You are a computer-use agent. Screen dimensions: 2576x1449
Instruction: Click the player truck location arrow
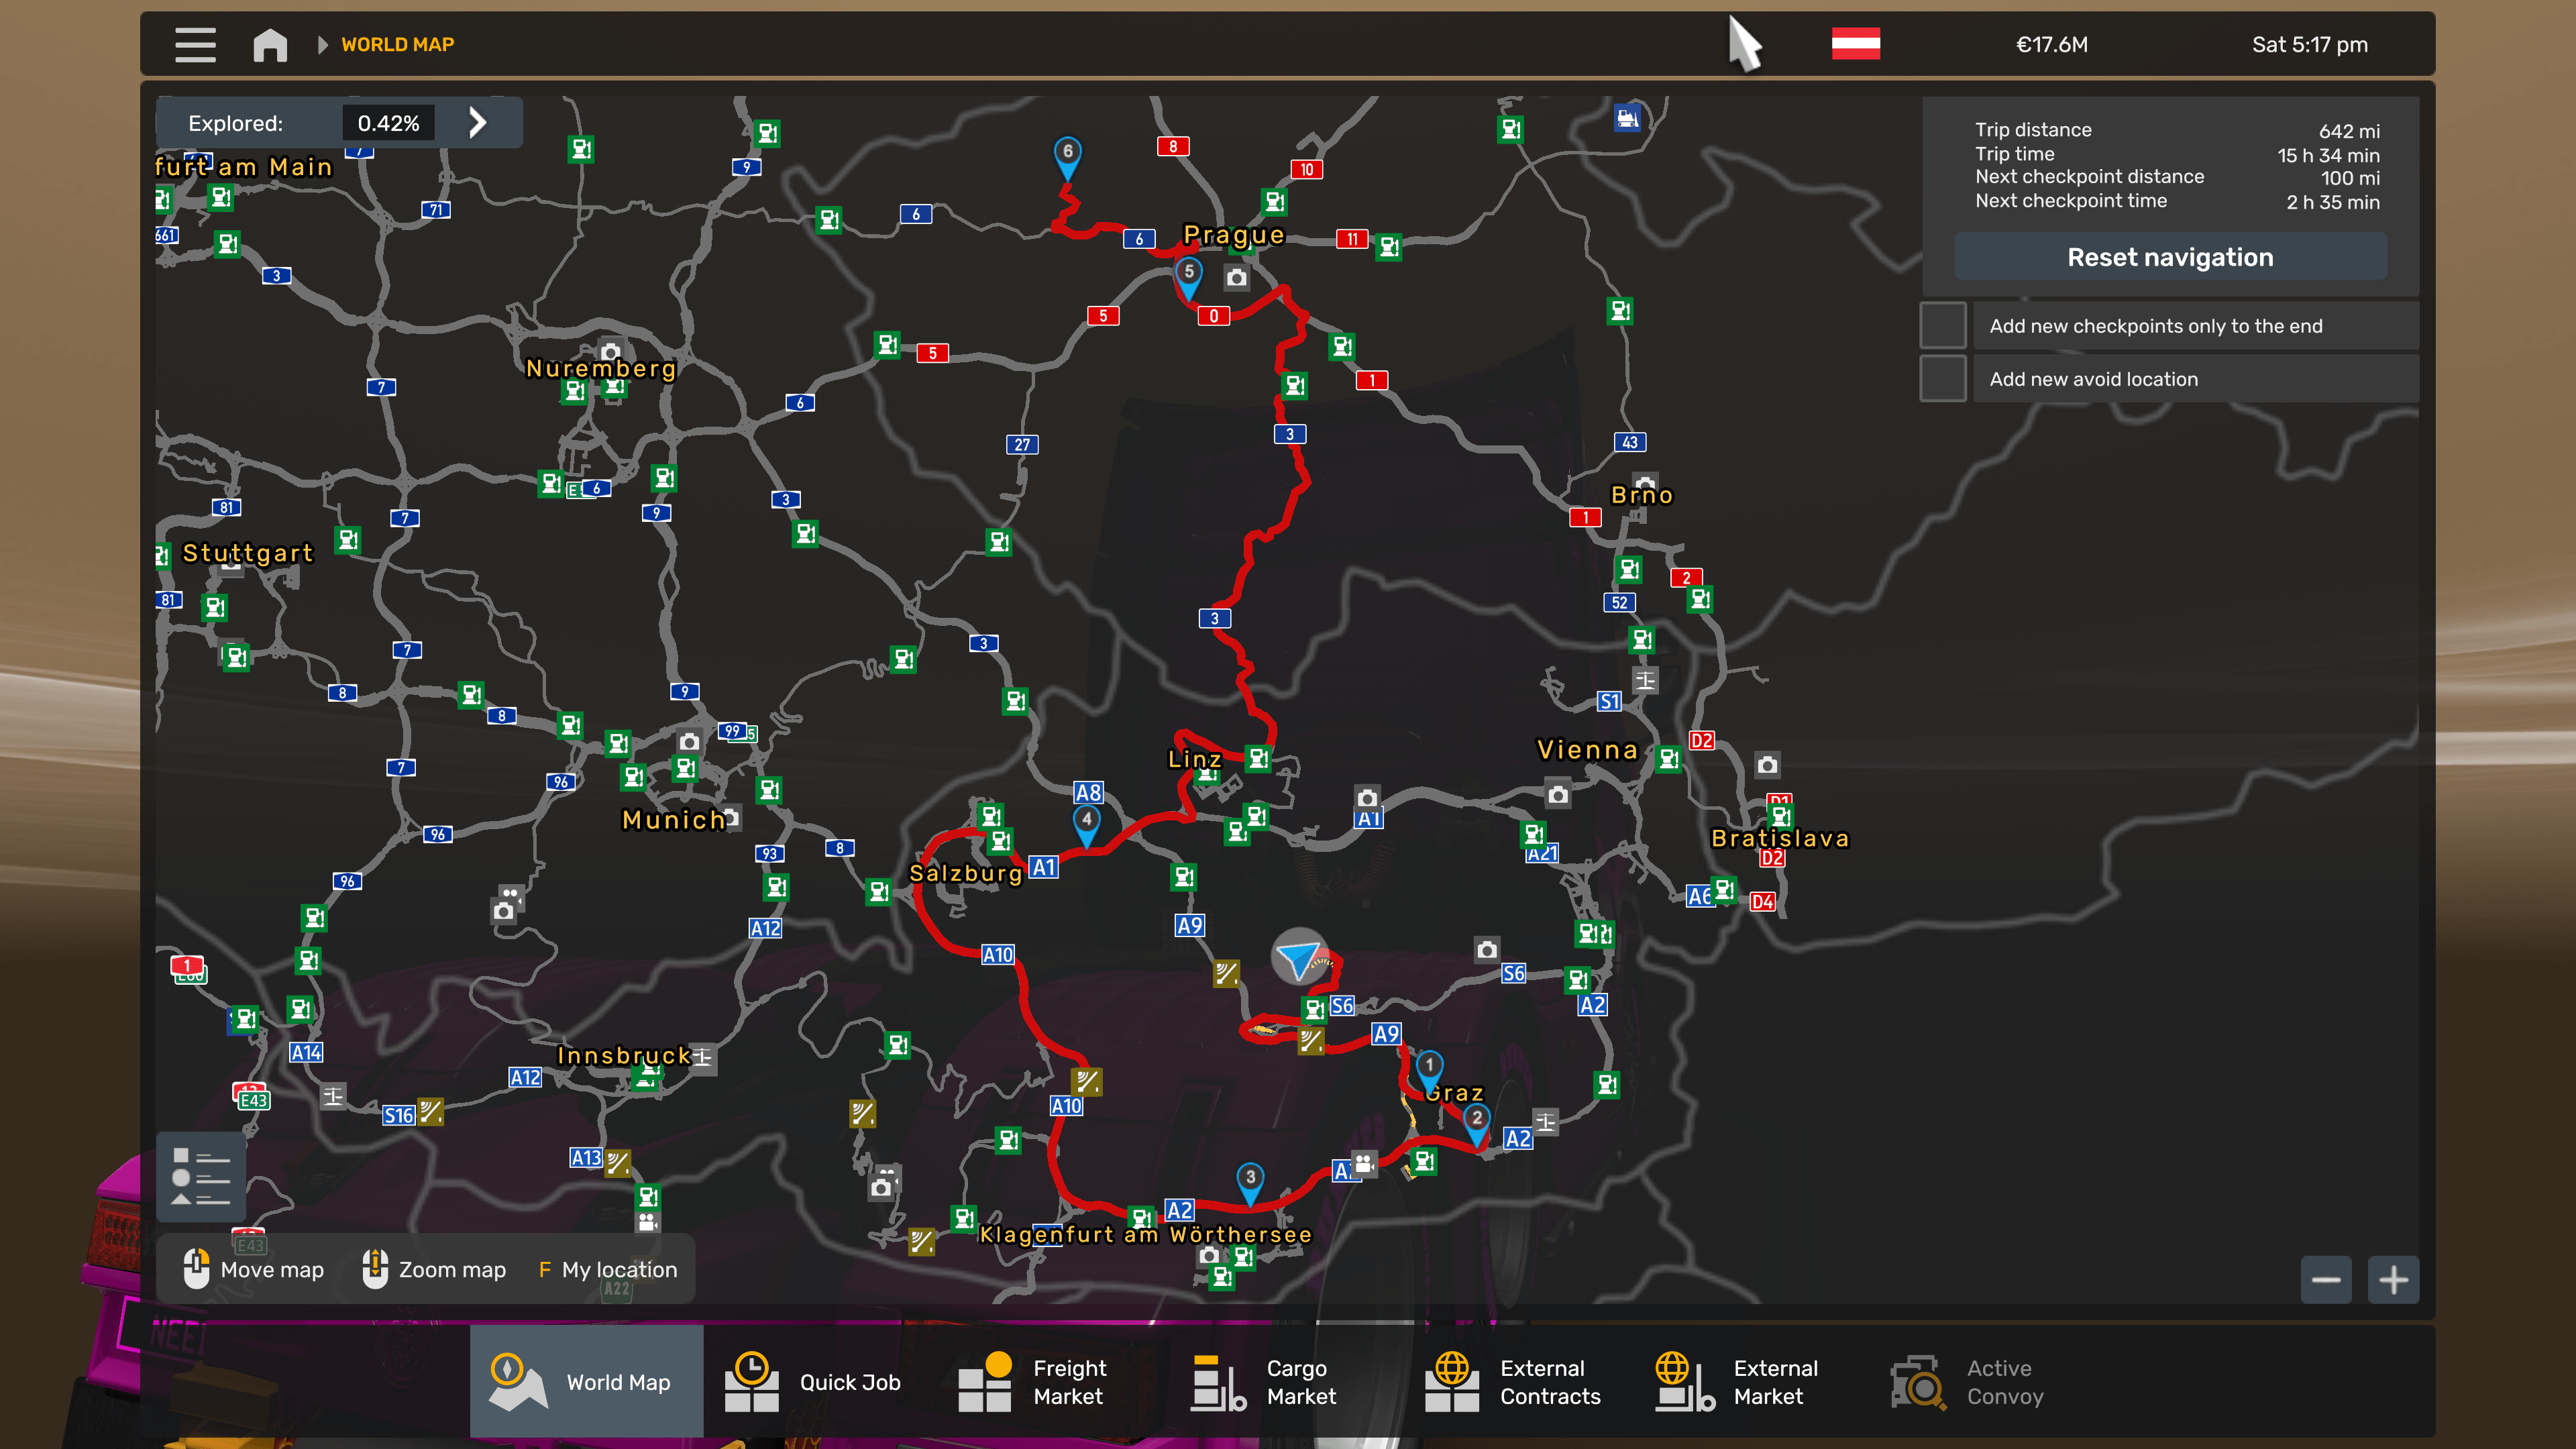[1298, 958]
